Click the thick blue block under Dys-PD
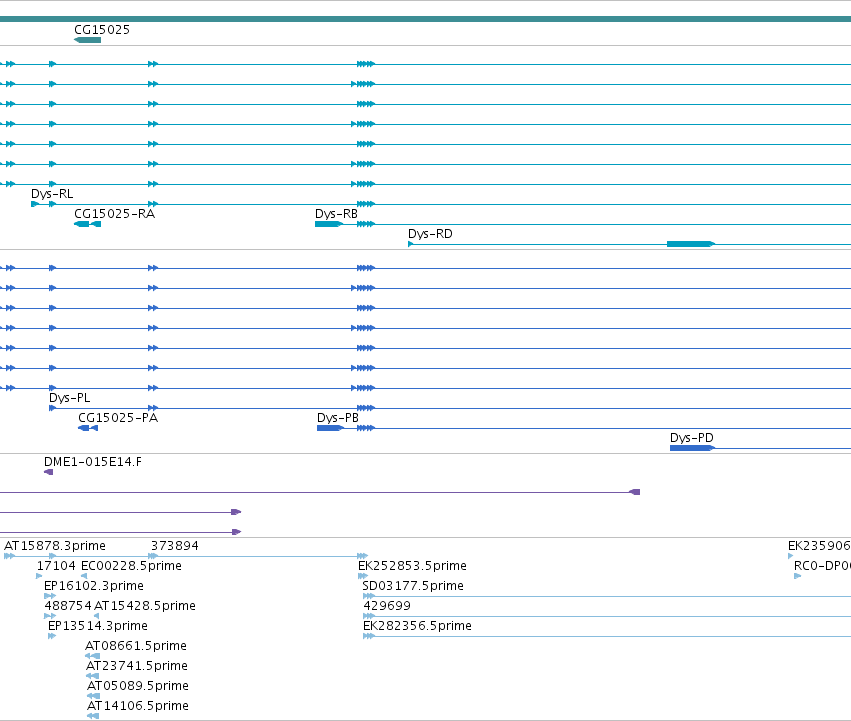851x721 pixels. click(x=693, y=448)
